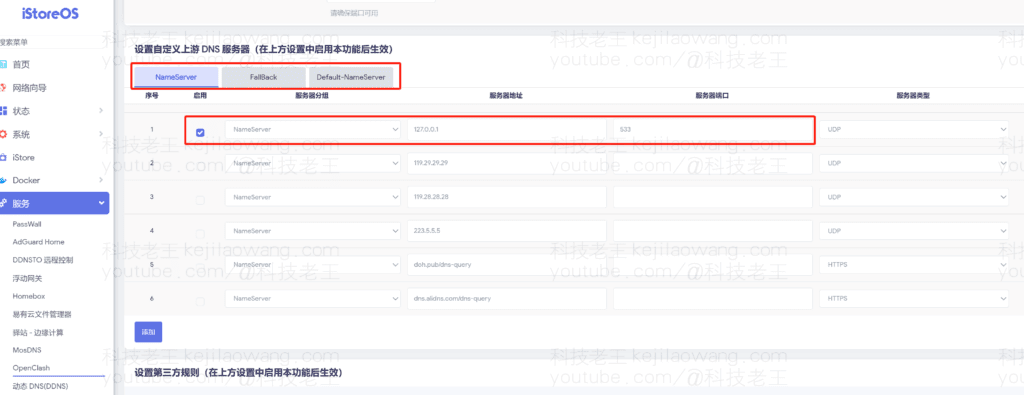Open the 首页 home icon
This screenshot has width=1024, height=395.
[x=3, y=65]
